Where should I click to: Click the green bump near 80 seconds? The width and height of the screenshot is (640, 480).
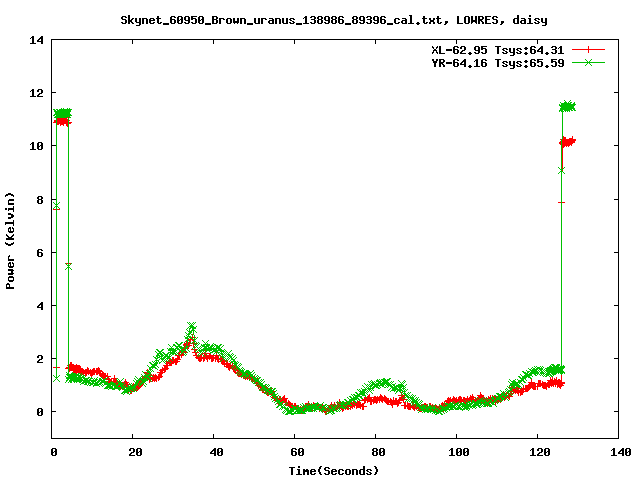coord(380,383)
